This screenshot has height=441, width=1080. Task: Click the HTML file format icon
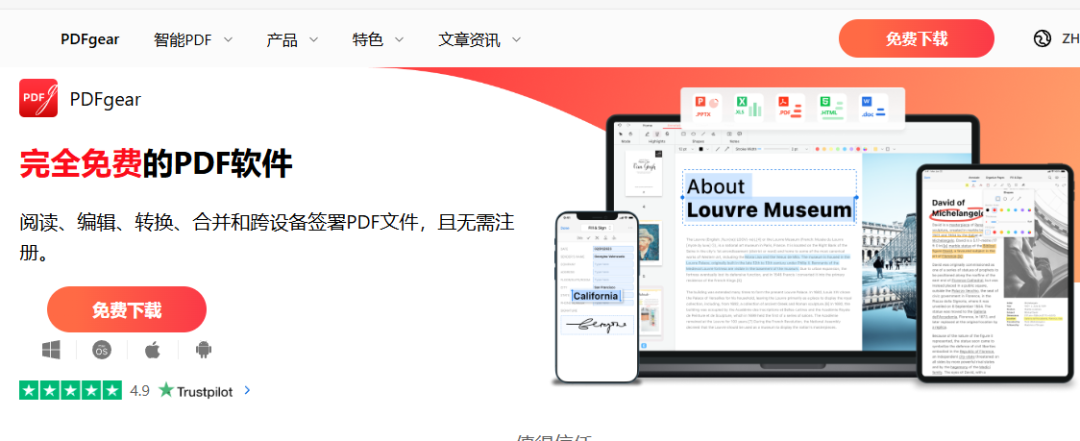pos(832,108)
